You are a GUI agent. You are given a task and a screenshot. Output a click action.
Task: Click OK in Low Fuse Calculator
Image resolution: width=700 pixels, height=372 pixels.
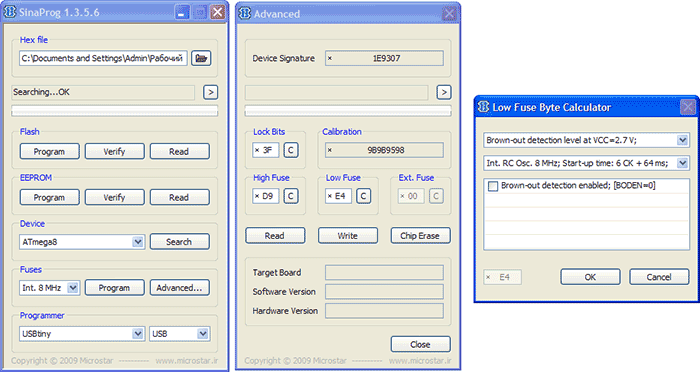point(590,277)
